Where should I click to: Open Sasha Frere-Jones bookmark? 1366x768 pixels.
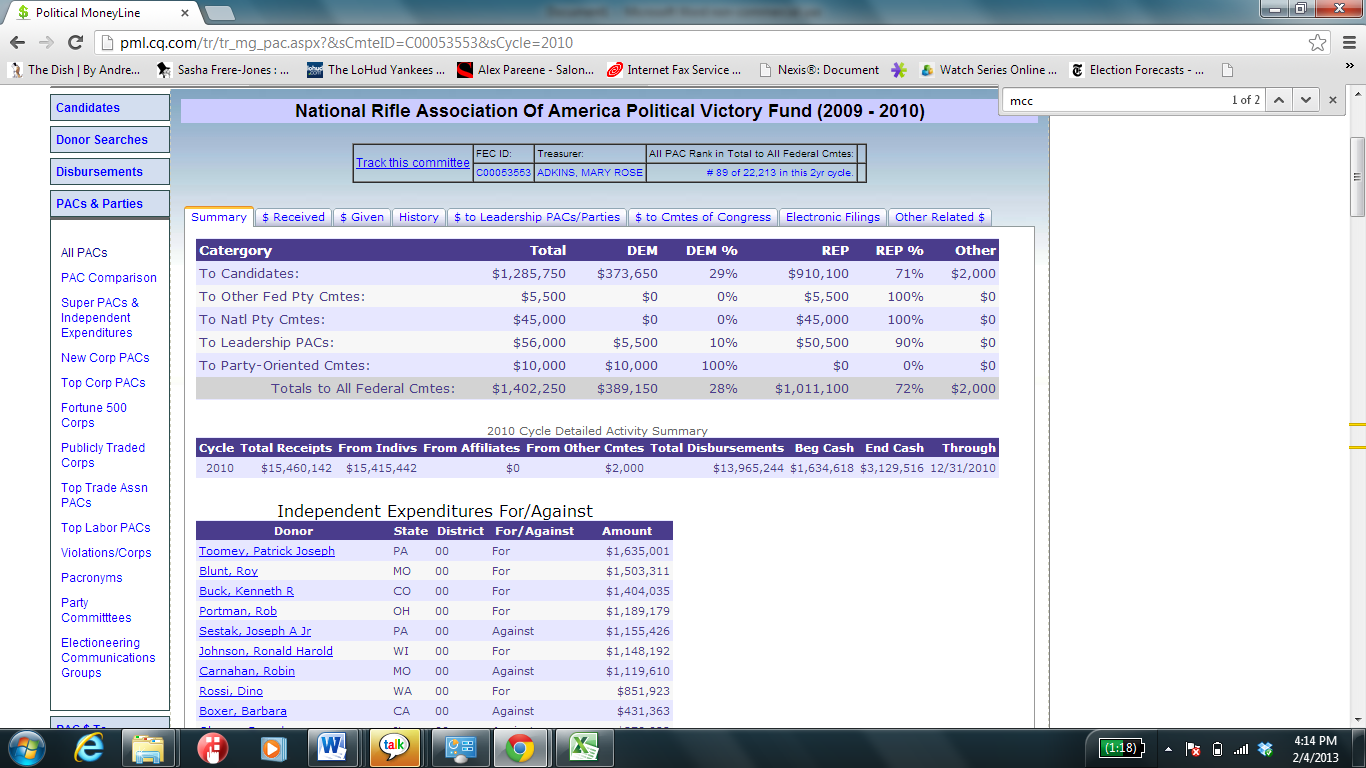coord(223,70)
